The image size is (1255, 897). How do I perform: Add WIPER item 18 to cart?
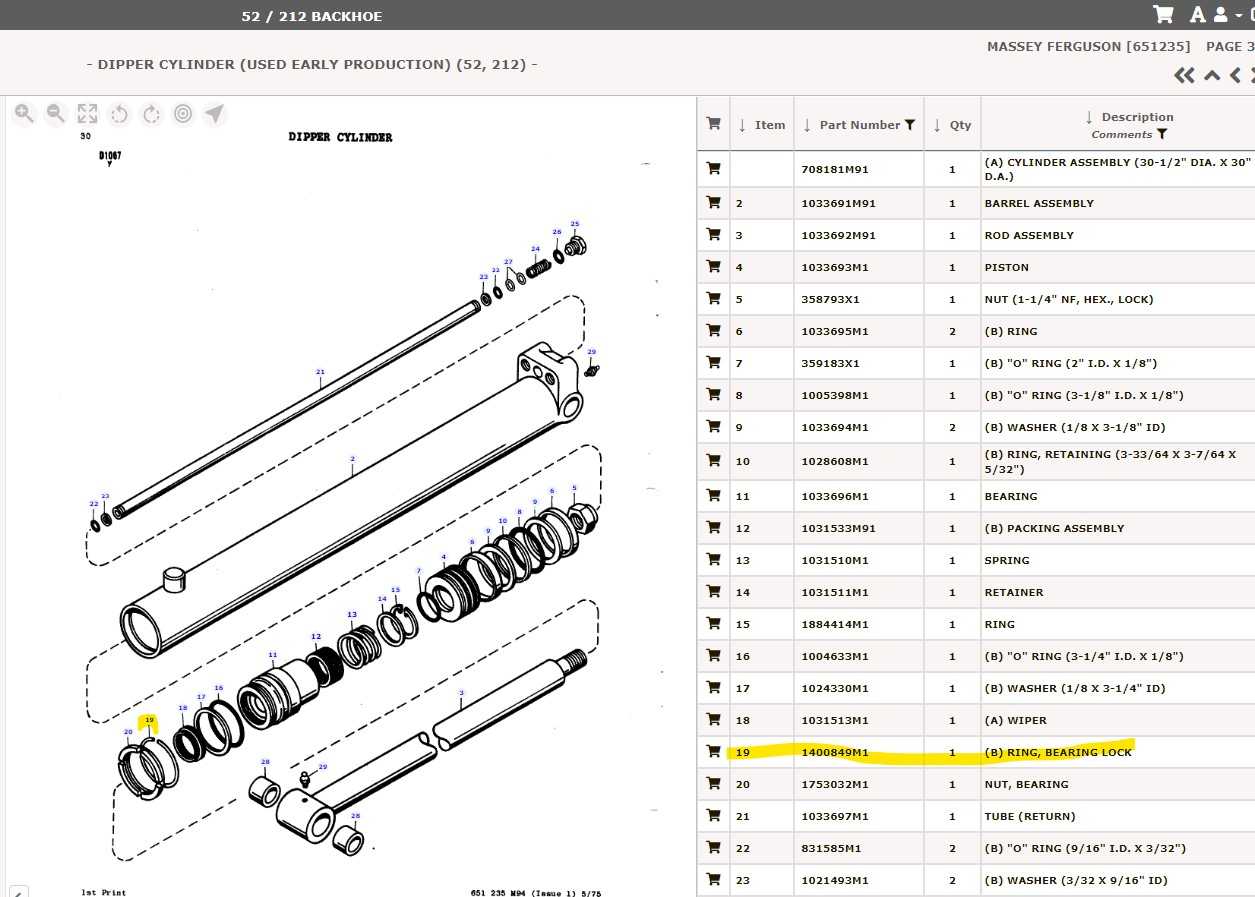tap(713, 720)
